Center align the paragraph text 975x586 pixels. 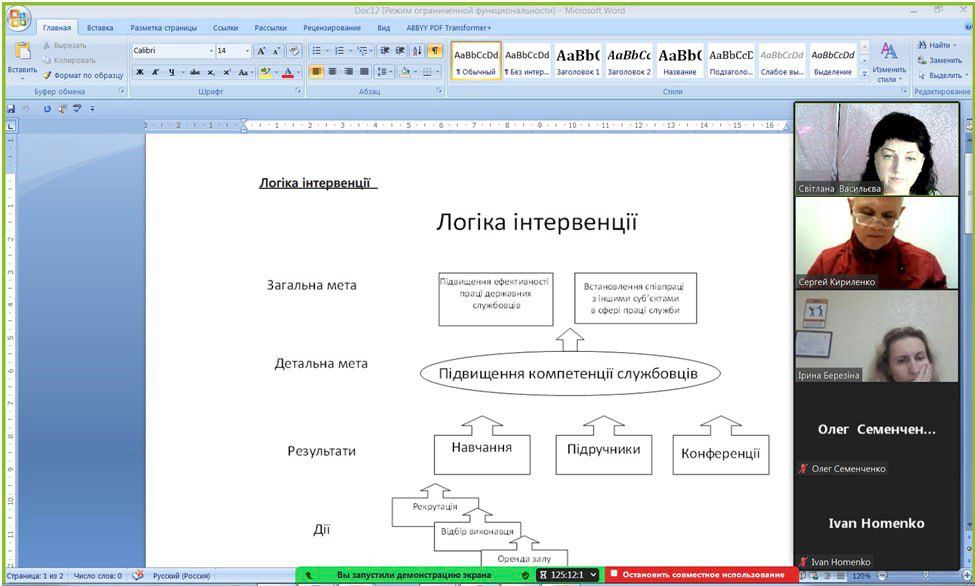(x=332, y=72)
